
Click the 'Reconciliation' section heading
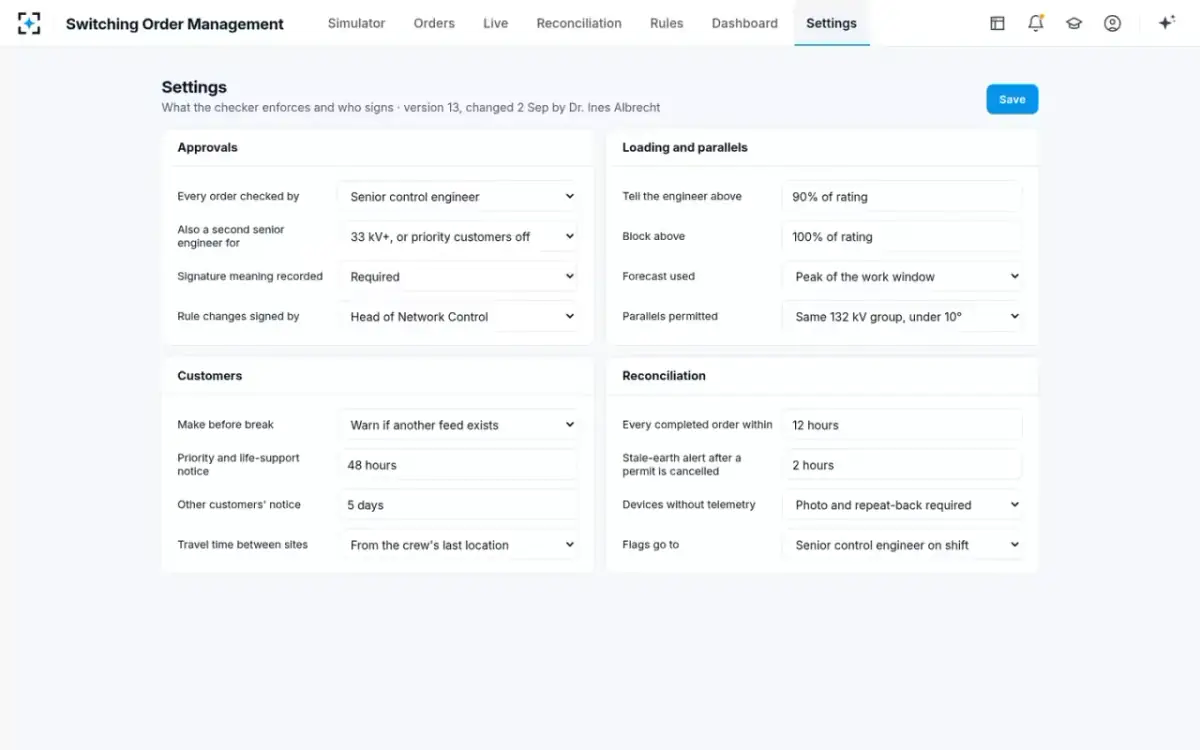click(x=664, y=376)
